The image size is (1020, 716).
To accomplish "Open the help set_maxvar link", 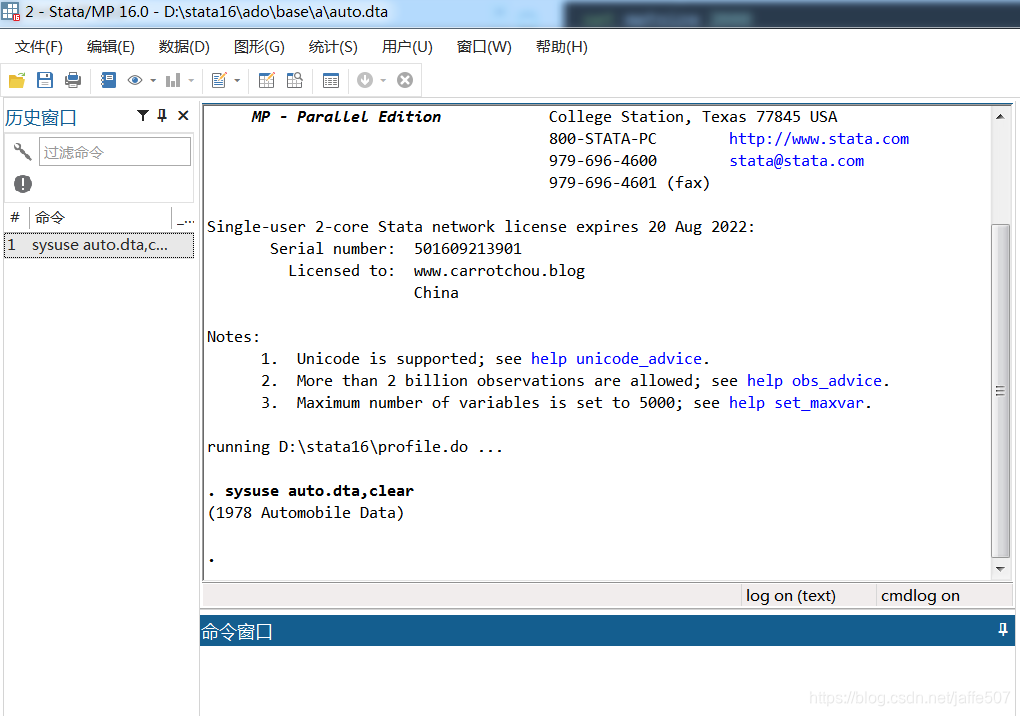I will [x=796, y=403].
